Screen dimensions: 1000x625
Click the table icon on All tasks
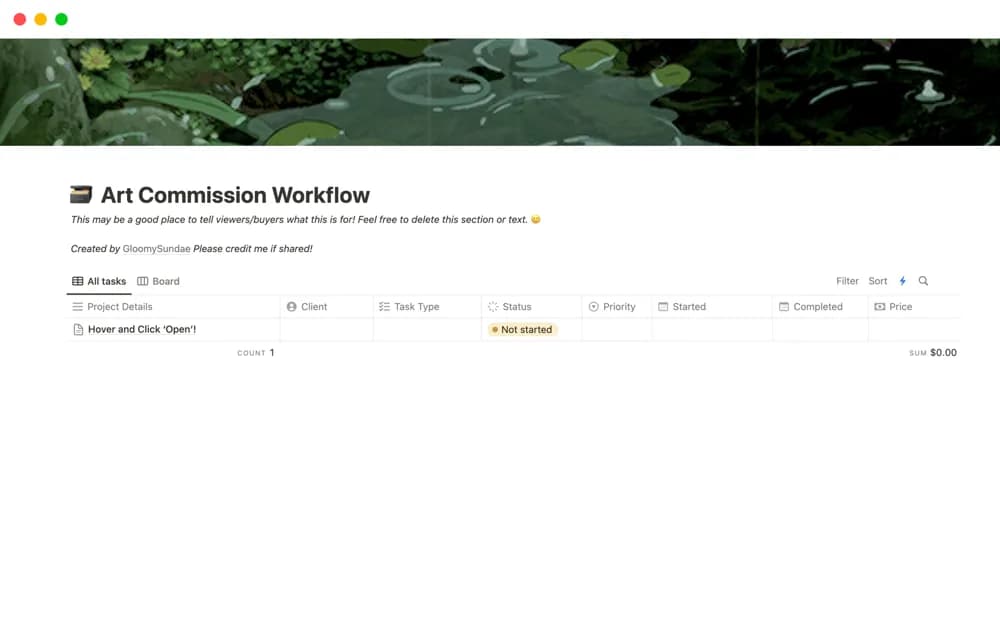point(78,281)
